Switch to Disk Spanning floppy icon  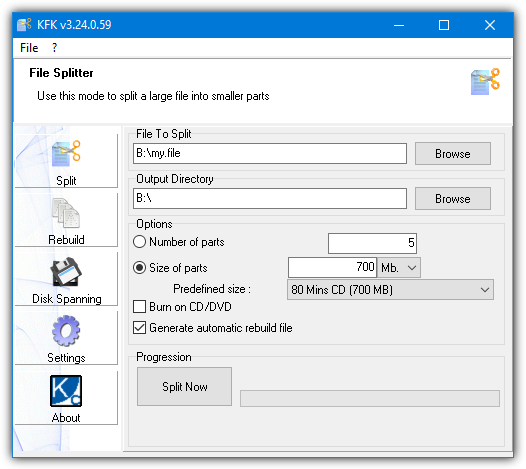[66, 272]
